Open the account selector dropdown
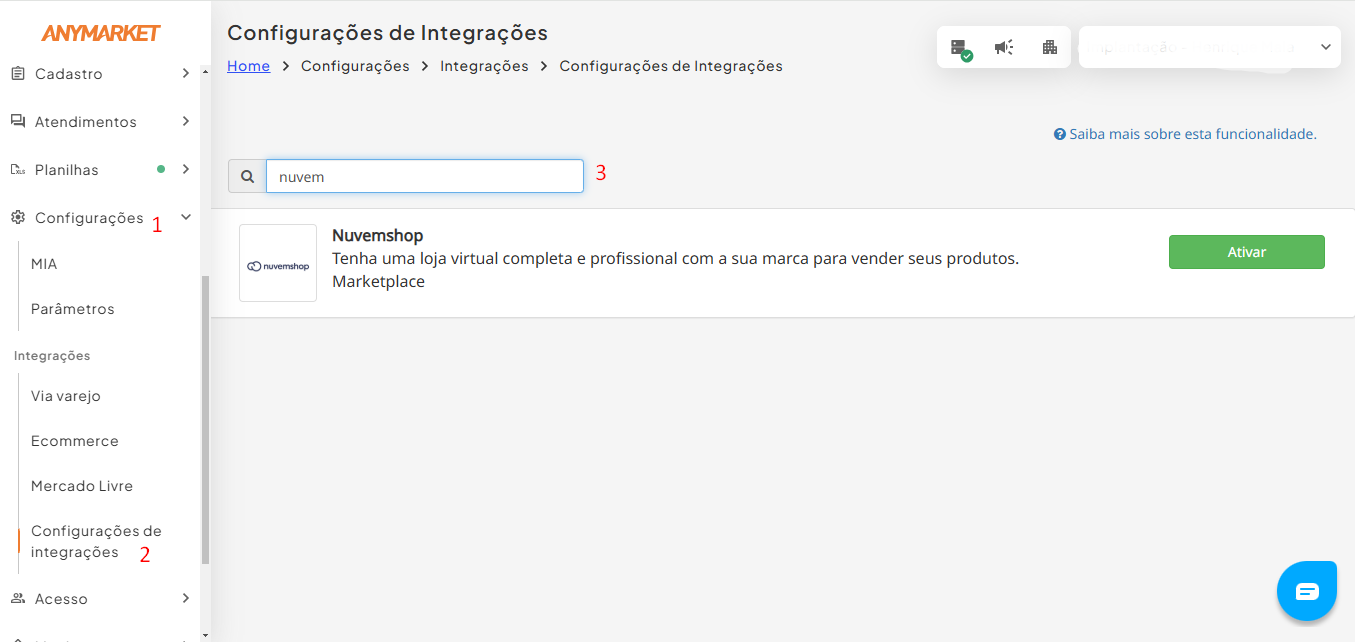Screen dimensions: 1355x642 tap(1210, 47)
